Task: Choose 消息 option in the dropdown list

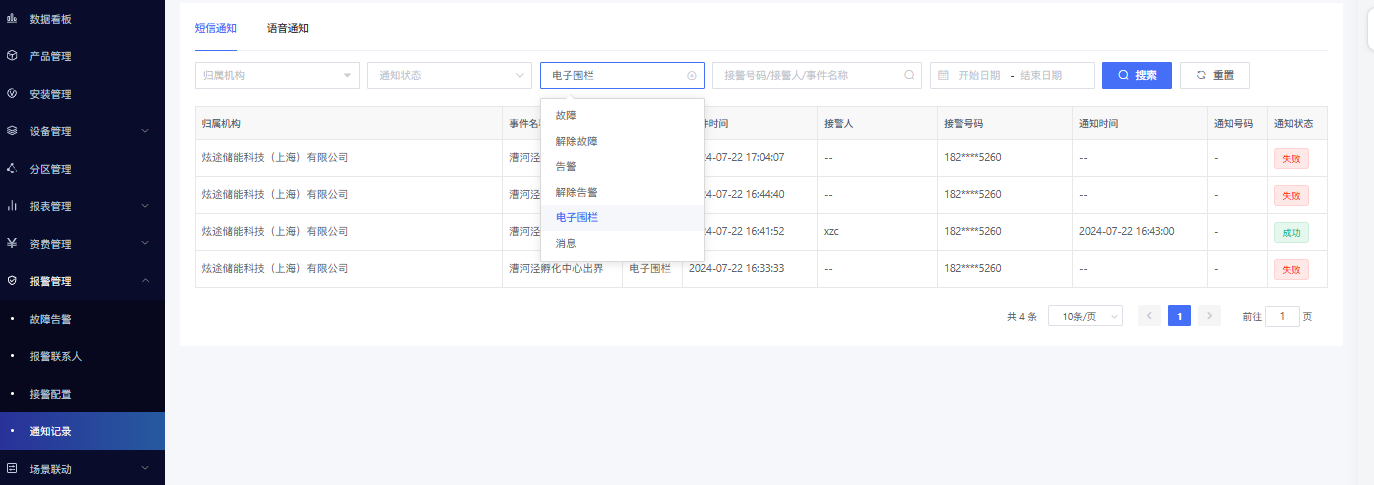Action: 566,243
